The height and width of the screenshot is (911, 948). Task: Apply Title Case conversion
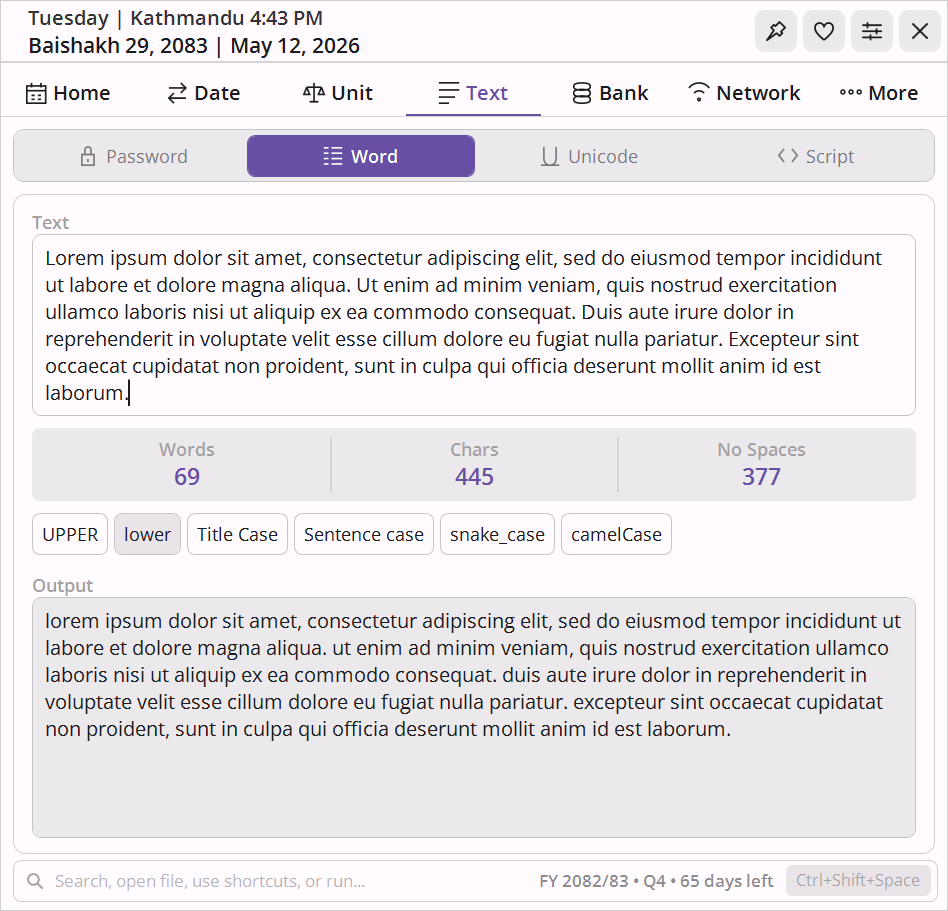coord(237,534)
